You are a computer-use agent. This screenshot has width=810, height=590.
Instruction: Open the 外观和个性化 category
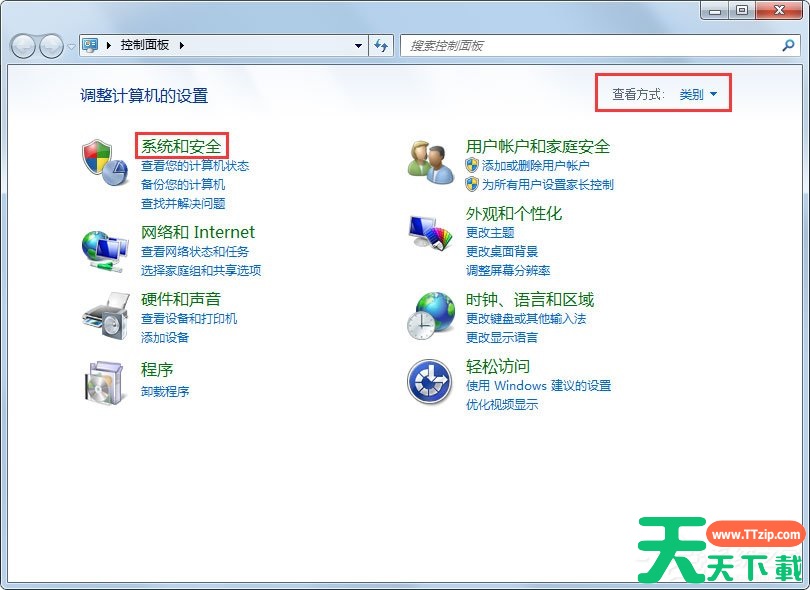tap(514, 213)
